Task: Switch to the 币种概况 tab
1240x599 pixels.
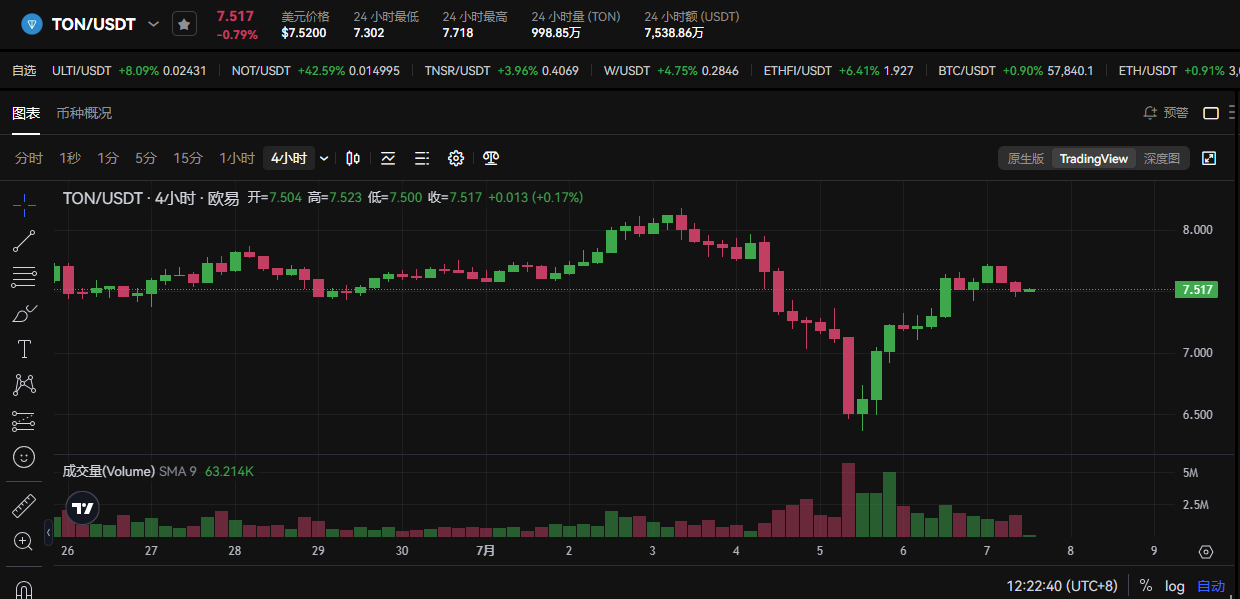Action: 84,113
